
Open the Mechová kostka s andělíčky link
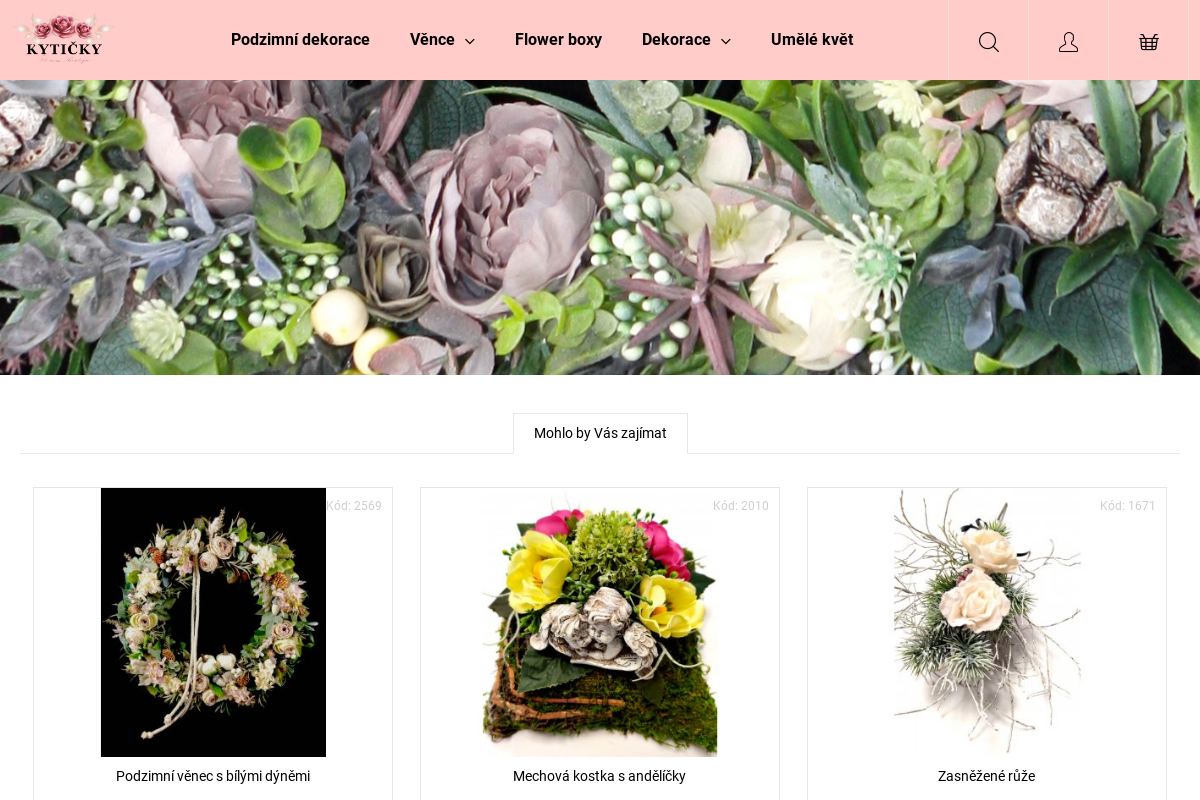pos(599,776)
